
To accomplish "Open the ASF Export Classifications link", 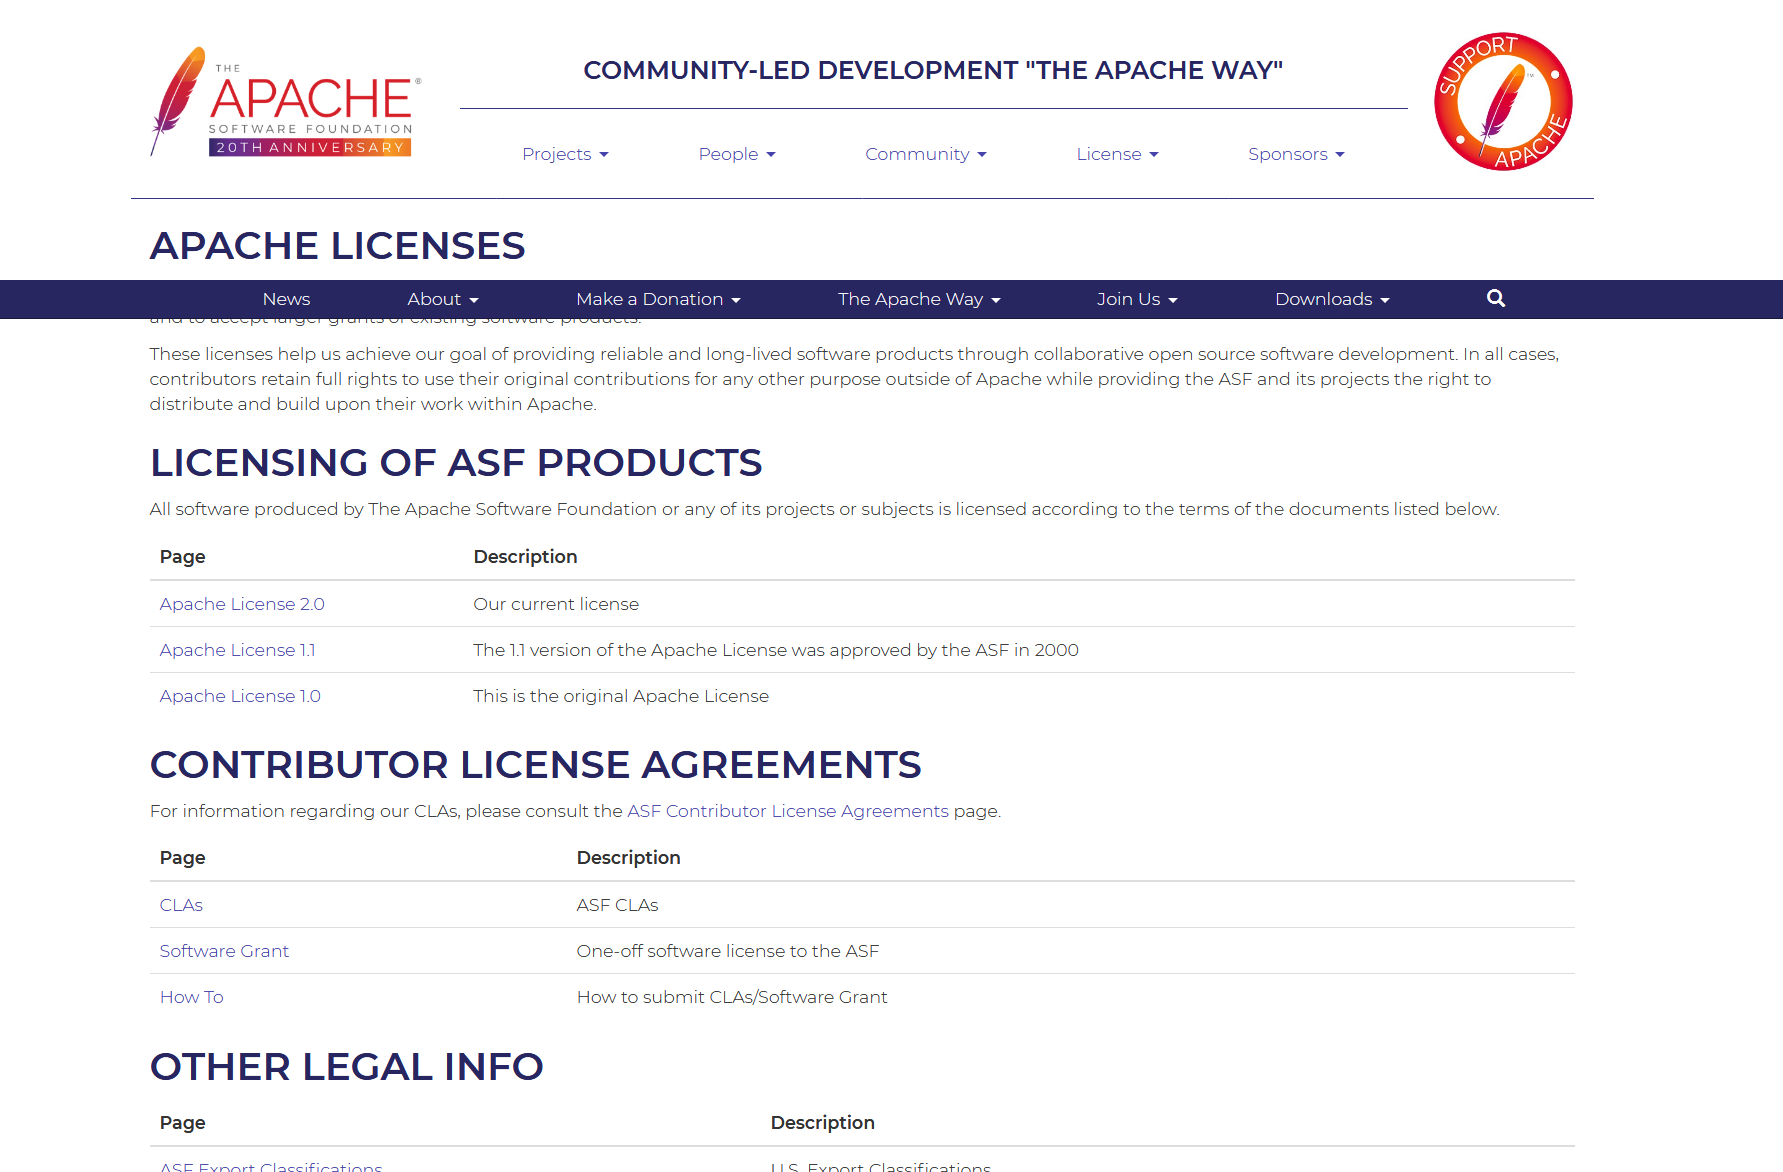I will coord(271,1166).
